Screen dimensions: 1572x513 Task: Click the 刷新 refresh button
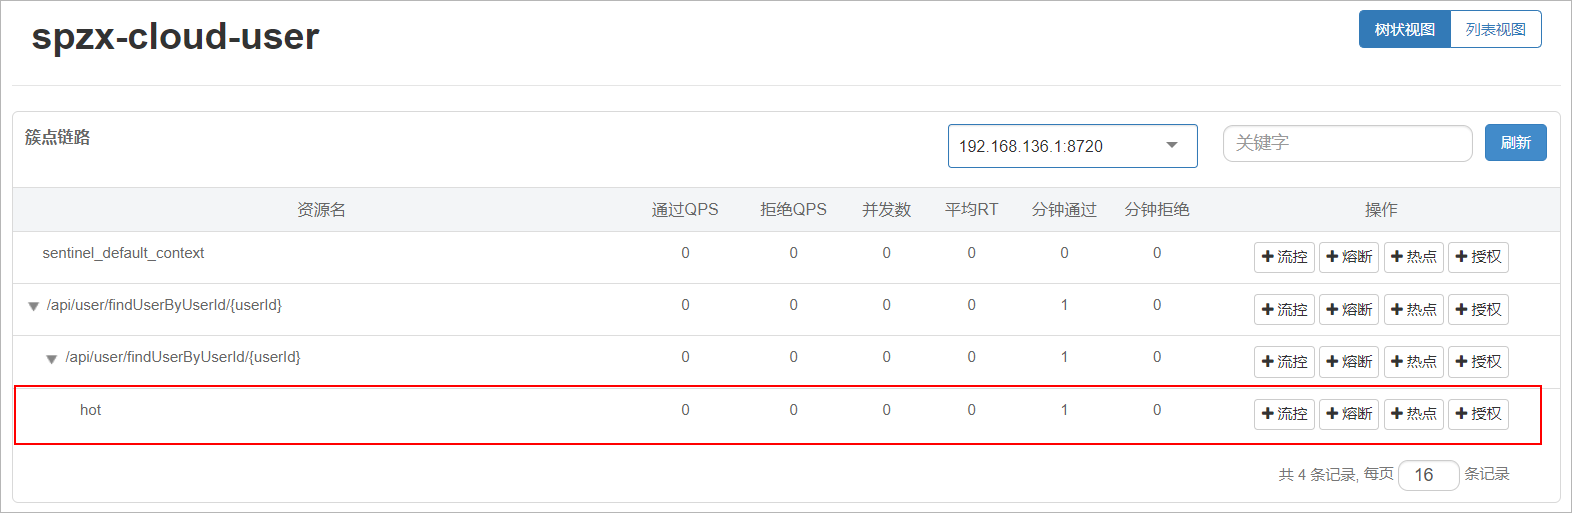pos(1515,143)
